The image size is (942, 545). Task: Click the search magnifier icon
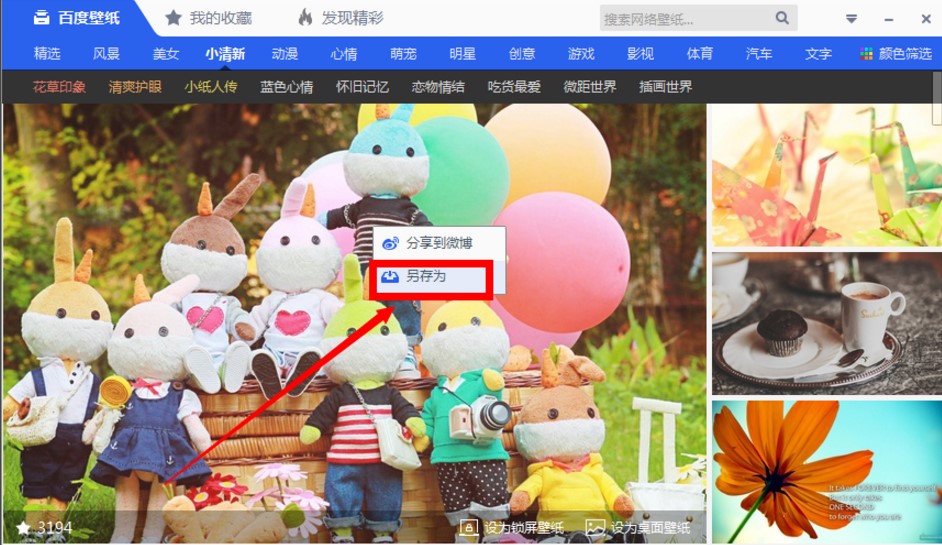pos(782,18)
